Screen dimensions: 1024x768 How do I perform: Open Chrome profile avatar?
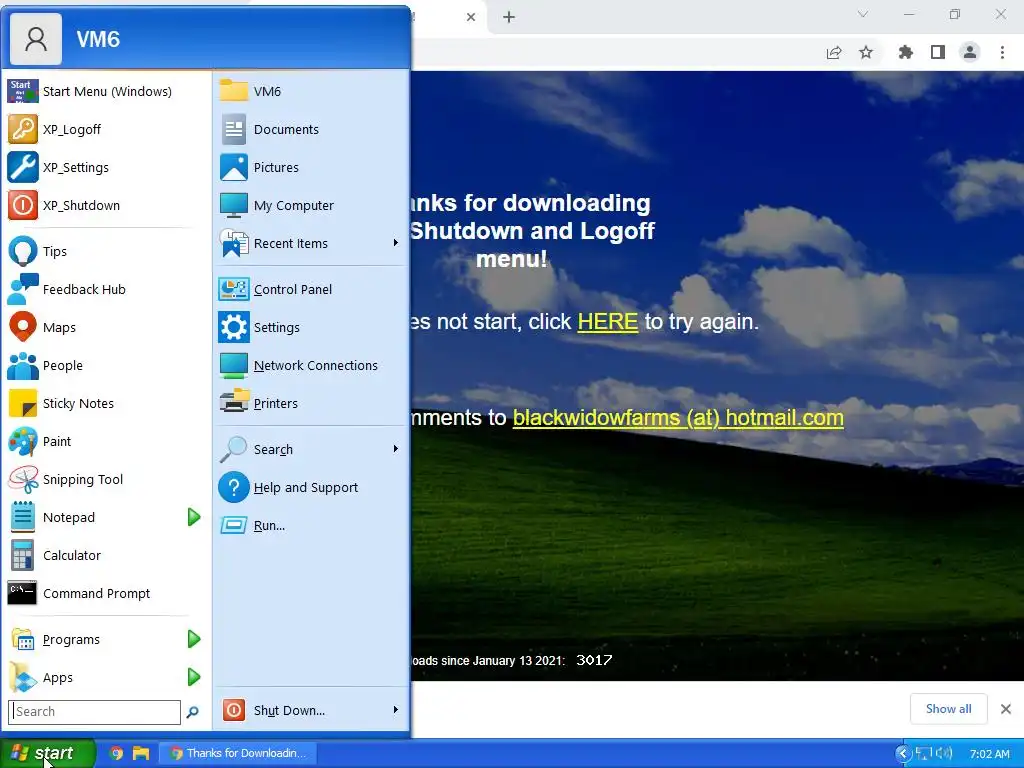point(970,52)
